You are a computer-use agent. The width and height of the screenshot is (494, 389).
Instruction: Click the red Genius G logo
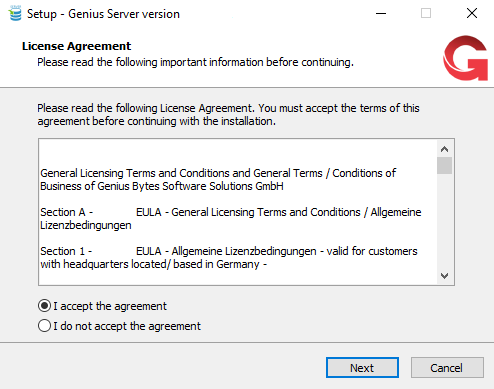point(465,58)
